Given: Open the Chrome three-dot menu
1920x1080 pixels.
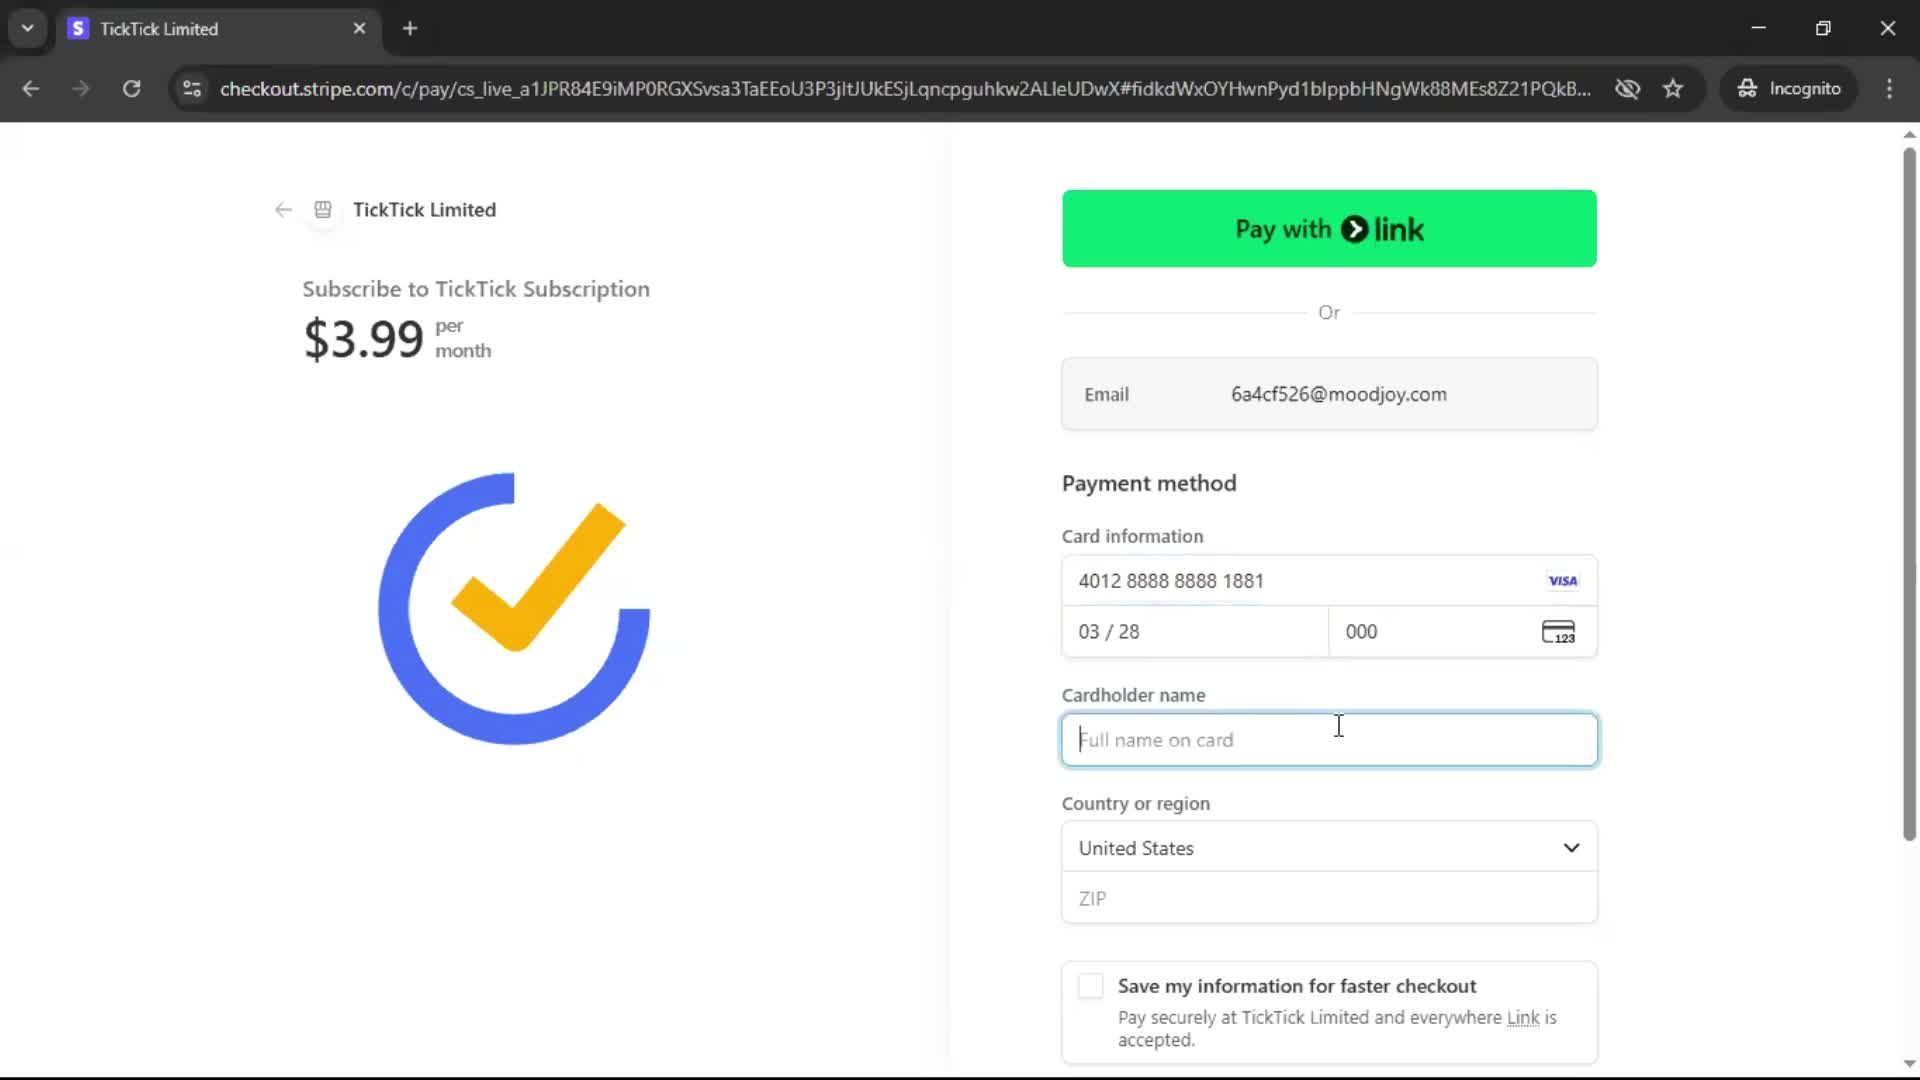Looking at the screenshot, I should click(1889, 89).
